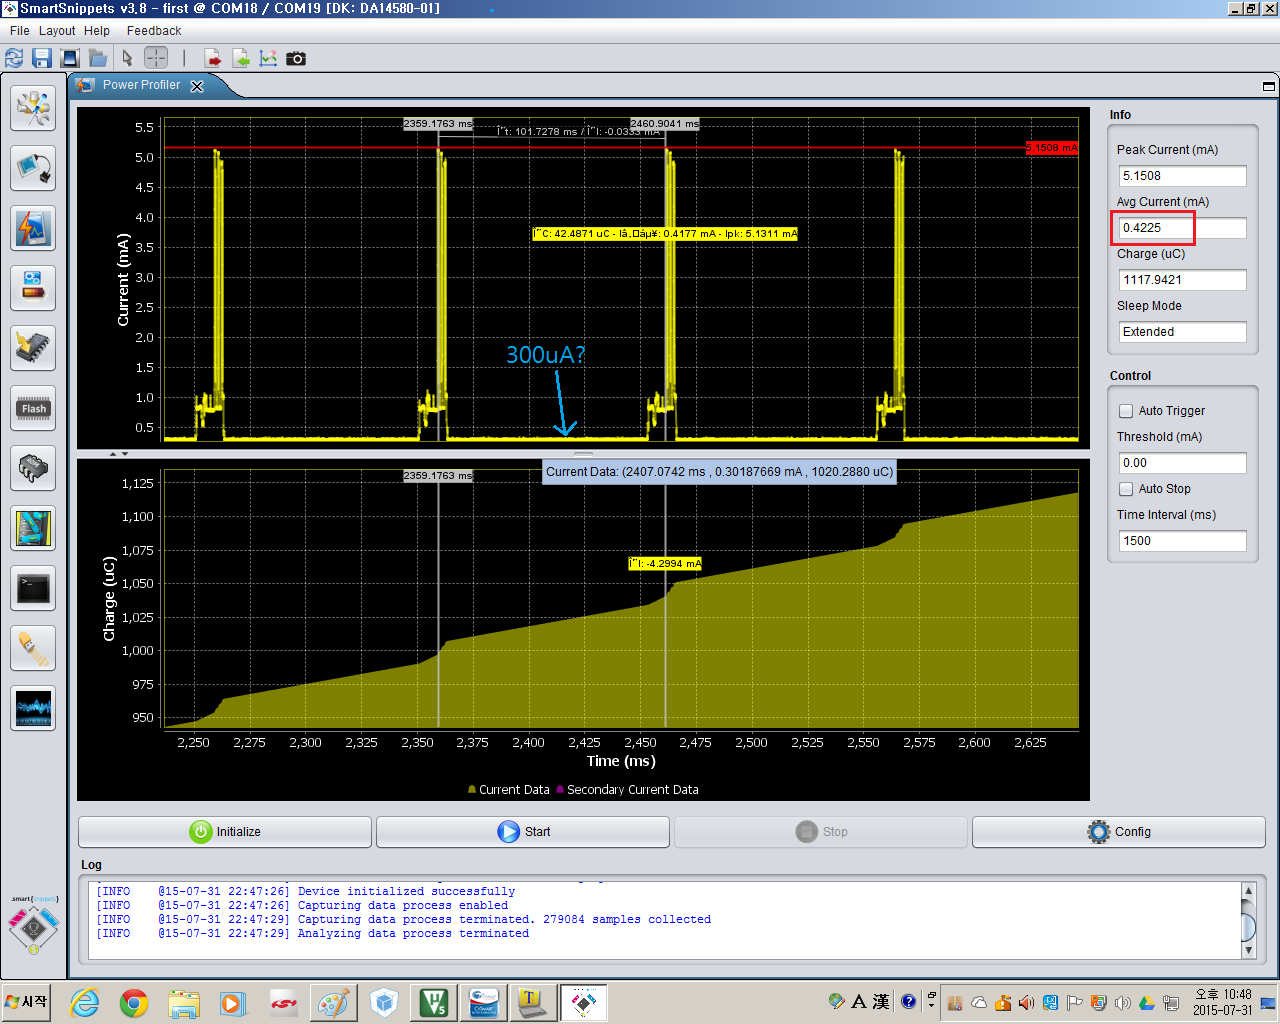Select the Power Profiler tab
This screenshot has width=1280, height=1024.
pos(141,85)
